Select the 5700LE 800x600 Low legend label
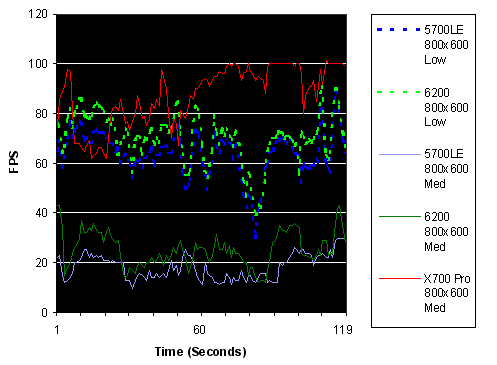Image resolution: width=497 pixels, height=365 pixels. point(446,45)
